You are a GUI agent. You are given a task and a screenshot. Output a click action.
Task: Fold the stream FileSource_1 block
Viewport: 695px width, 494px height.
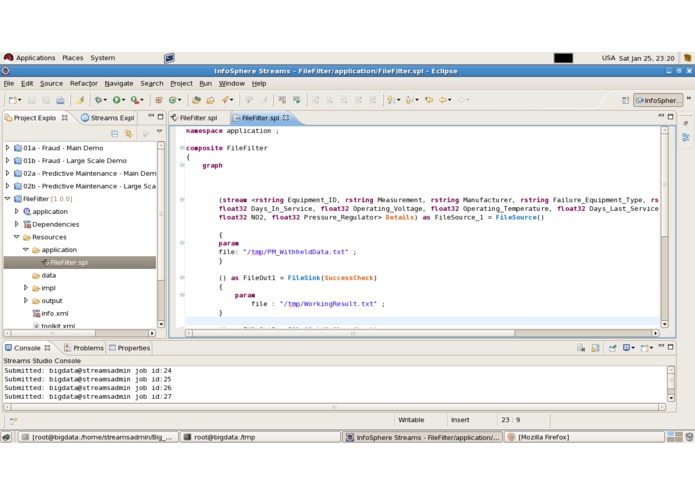182,200
